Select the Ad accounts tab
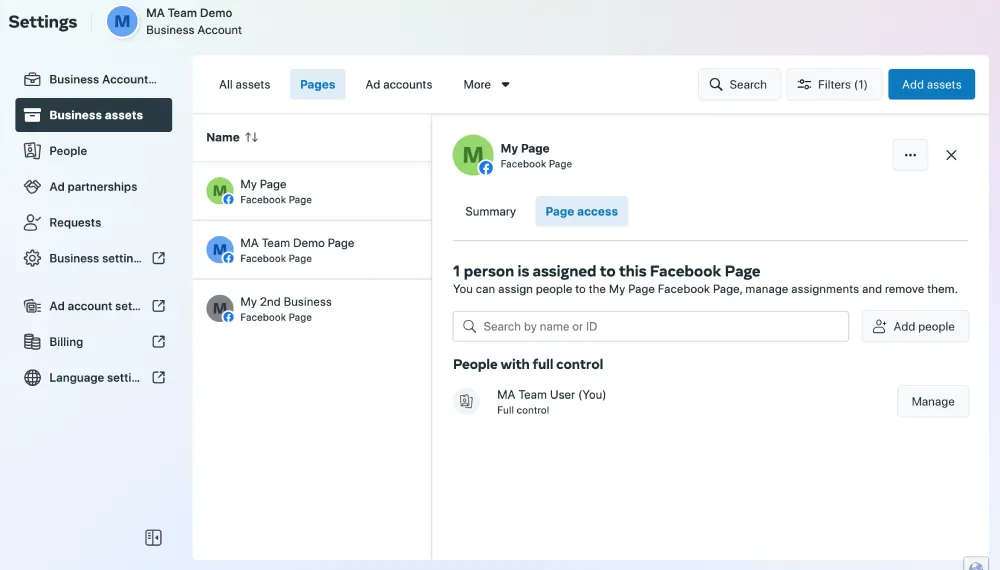The image size is (1000, 570). point(399,85)
